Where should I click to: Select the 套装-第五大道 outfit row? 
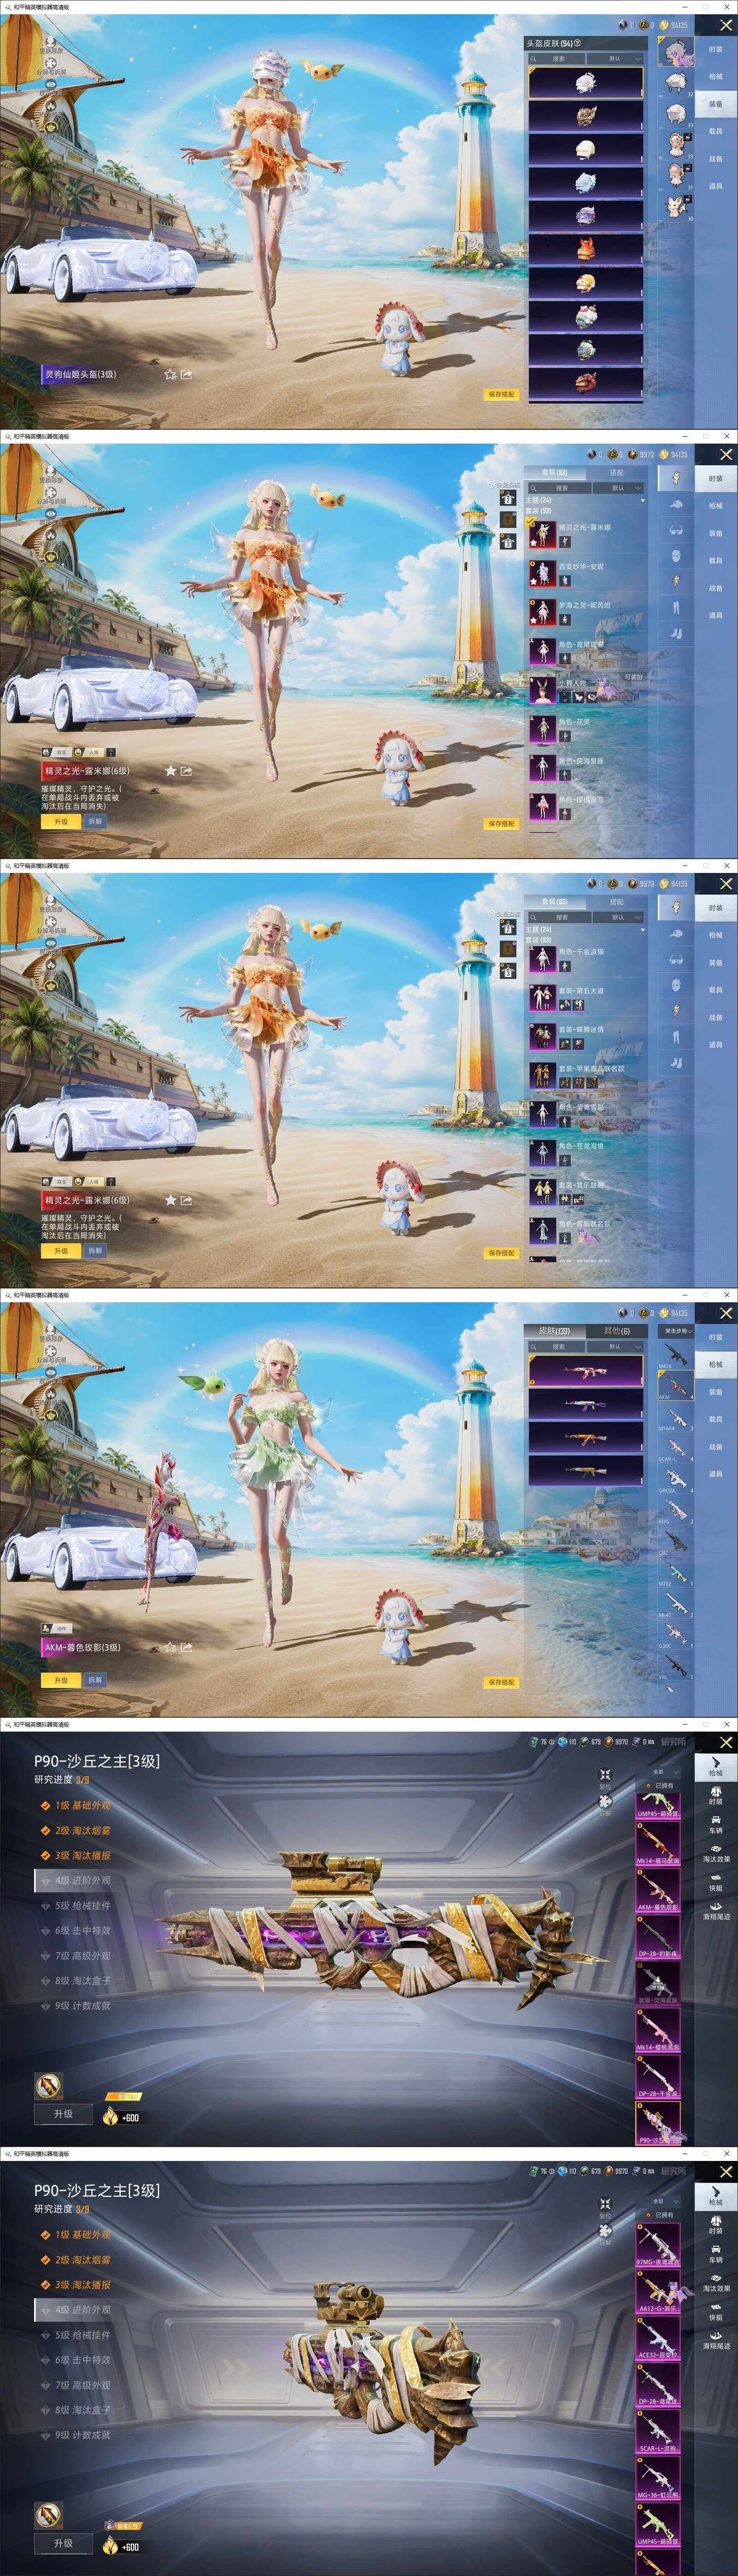click(x=586, y=997)
